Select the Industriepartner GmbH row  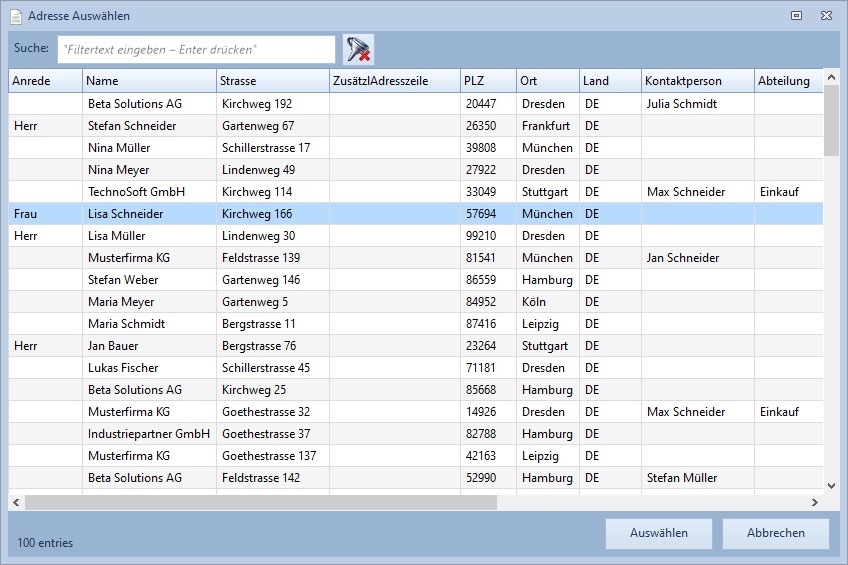click(x=148, y=434)
